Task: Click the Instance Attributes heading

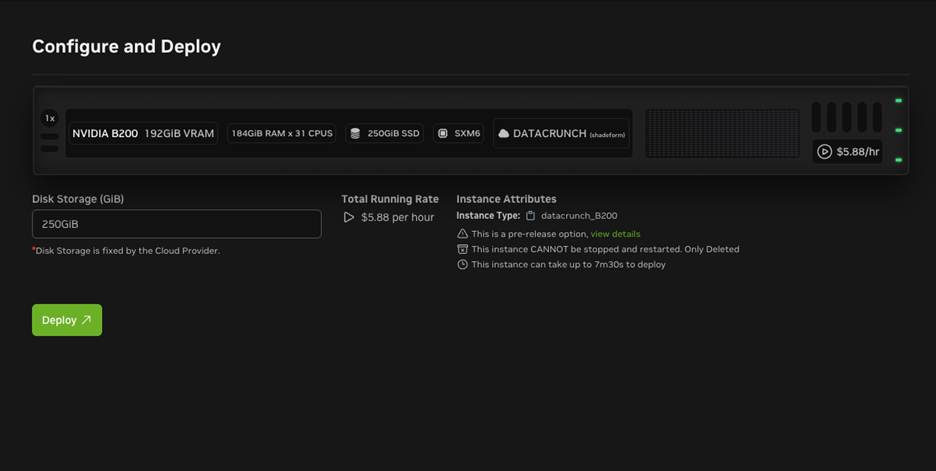Action: click(506, 199)
